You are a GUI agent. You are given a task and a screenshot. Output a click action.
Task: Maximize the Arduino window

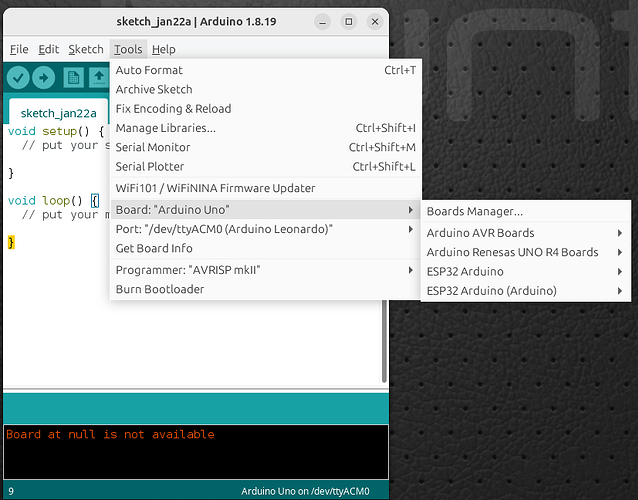[349, 22]
